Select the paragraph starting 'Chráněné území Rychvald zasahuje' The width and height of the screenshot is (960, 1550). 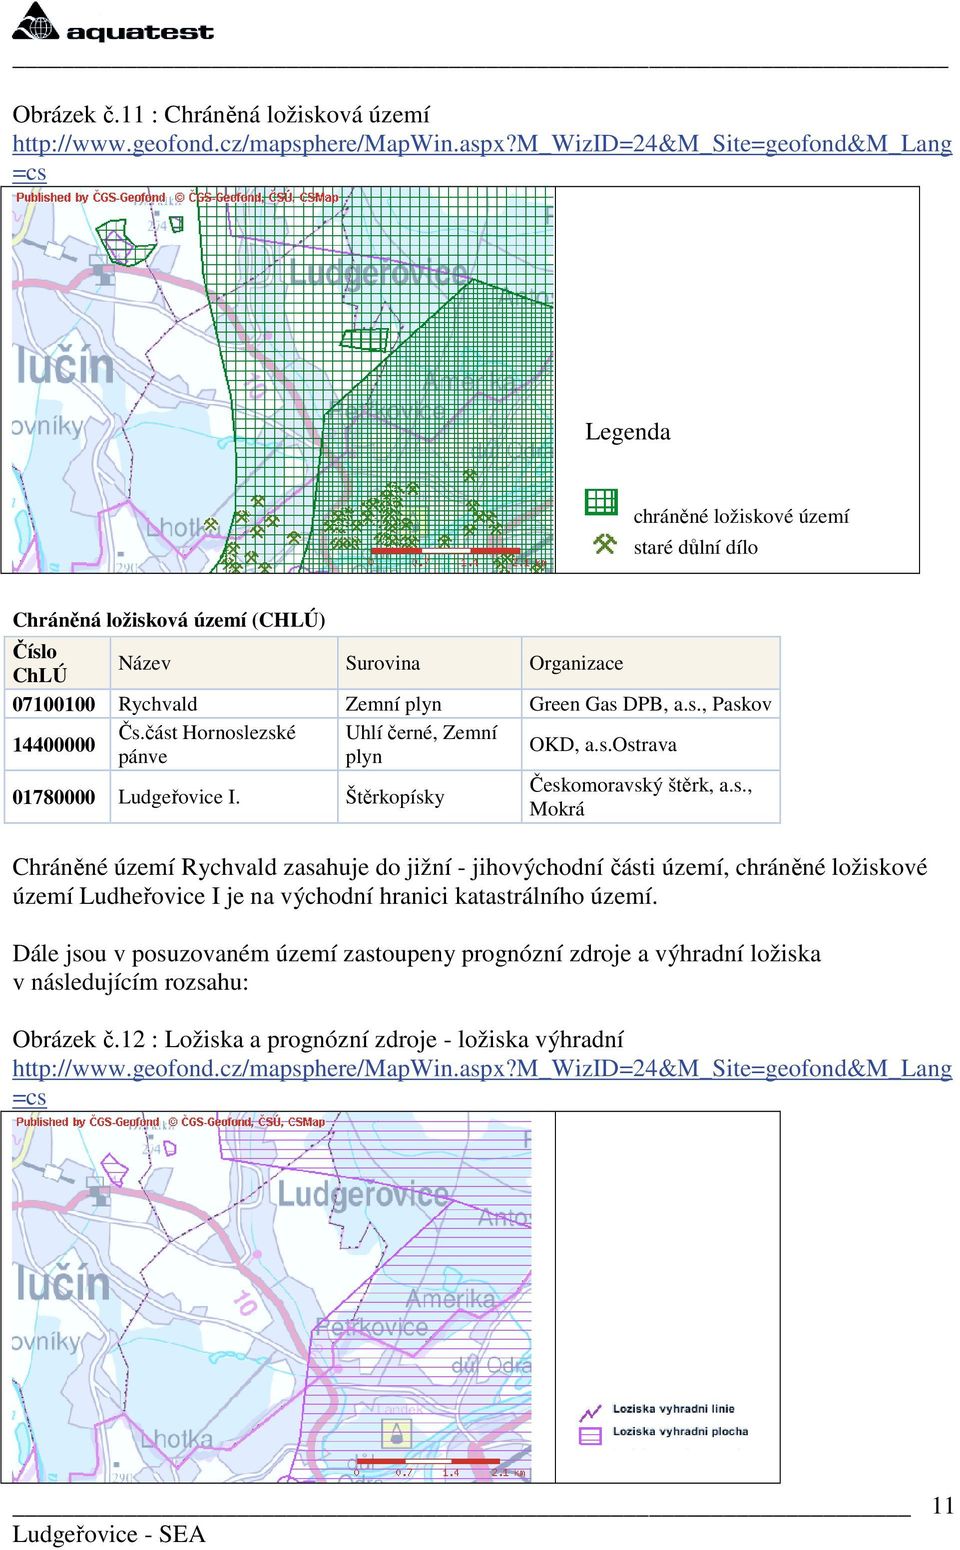pos(470,881)
